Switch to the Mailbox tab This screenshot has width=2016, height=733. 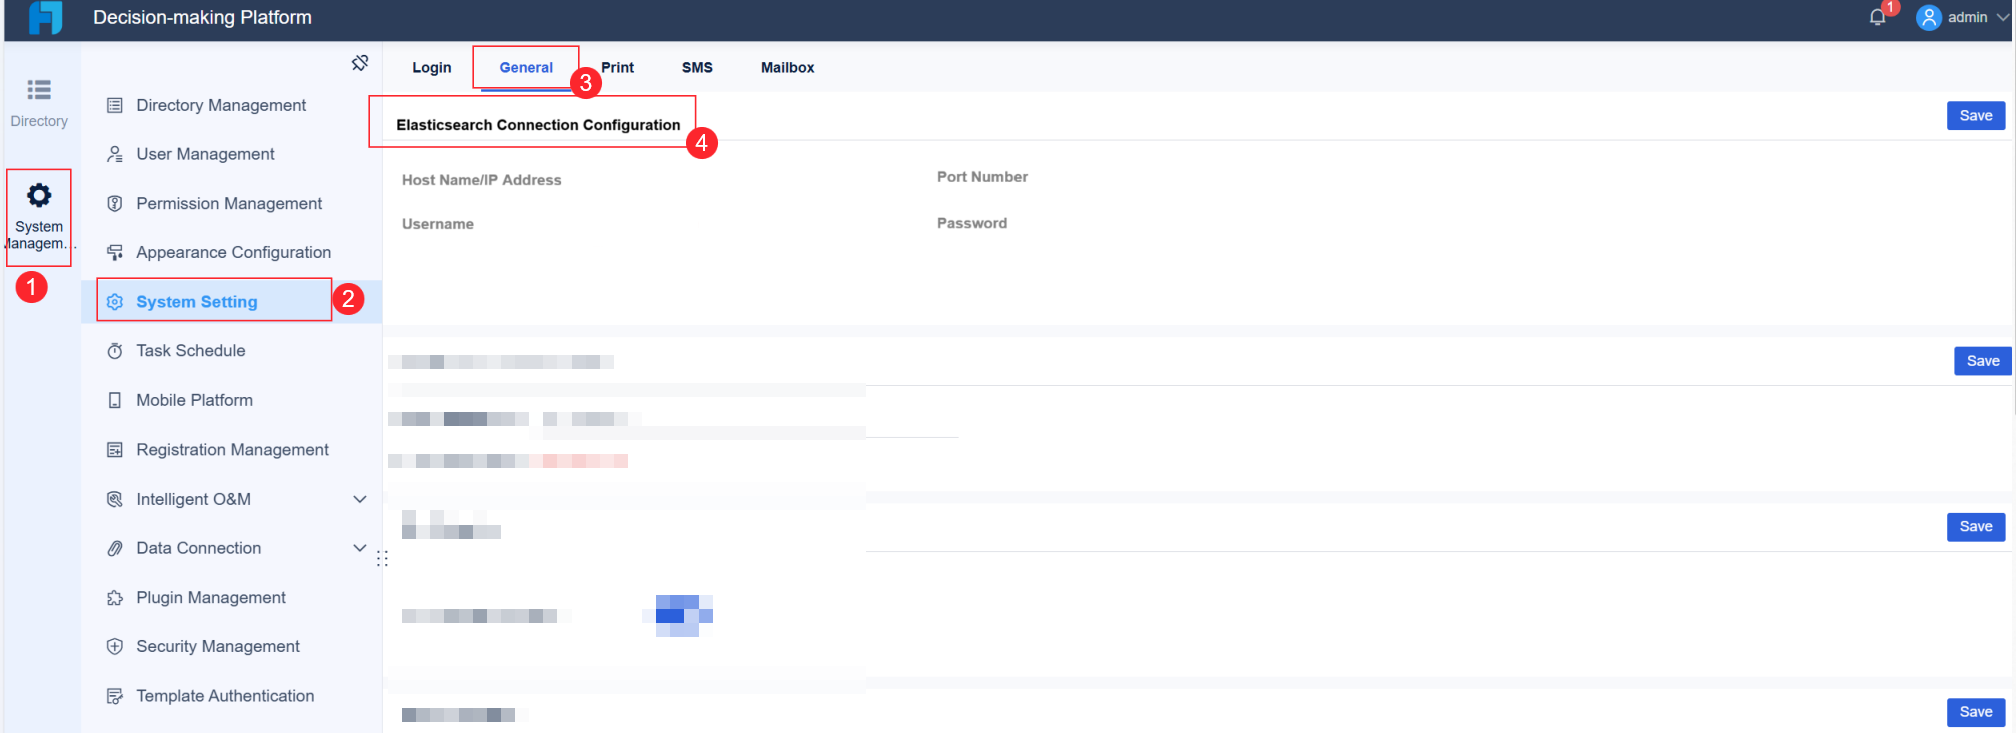coord(788,67)
